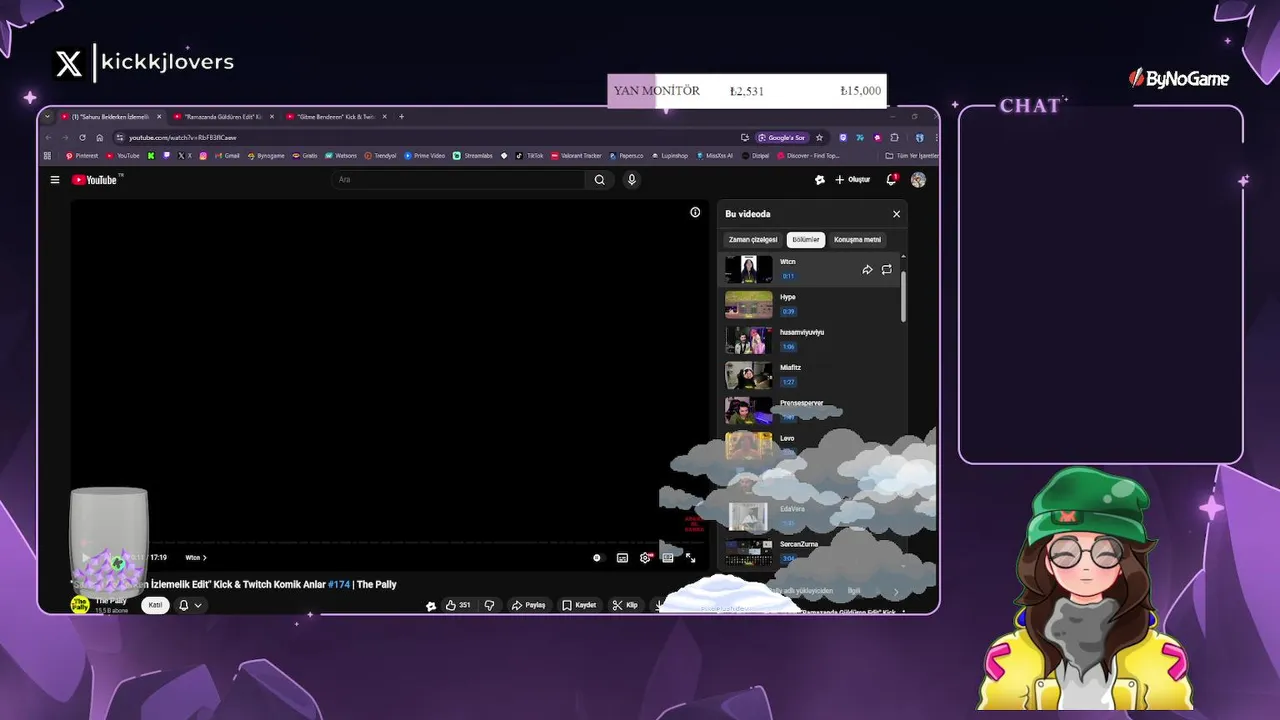Open the Wtcn chapter thumbnail

pos(749,269)
